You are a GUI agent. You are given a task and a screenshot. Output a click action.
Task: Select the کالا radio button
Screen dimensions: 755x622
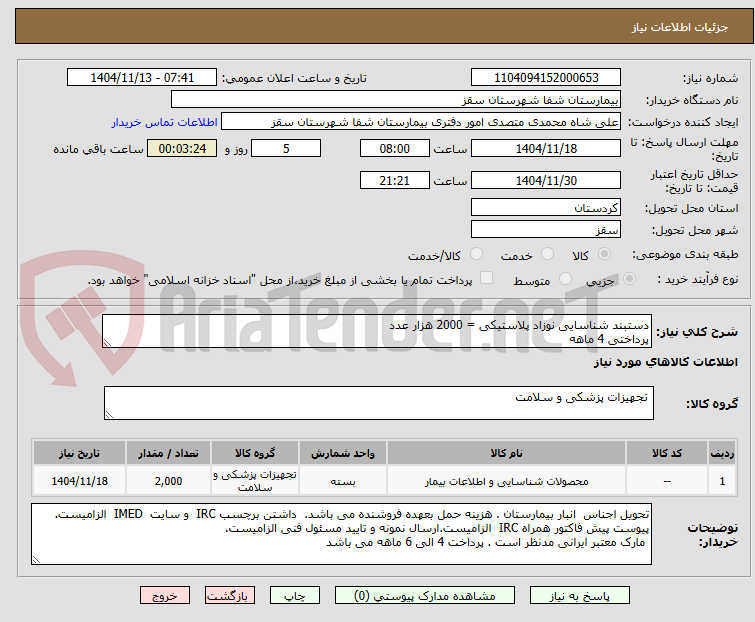tap(604, 254)
